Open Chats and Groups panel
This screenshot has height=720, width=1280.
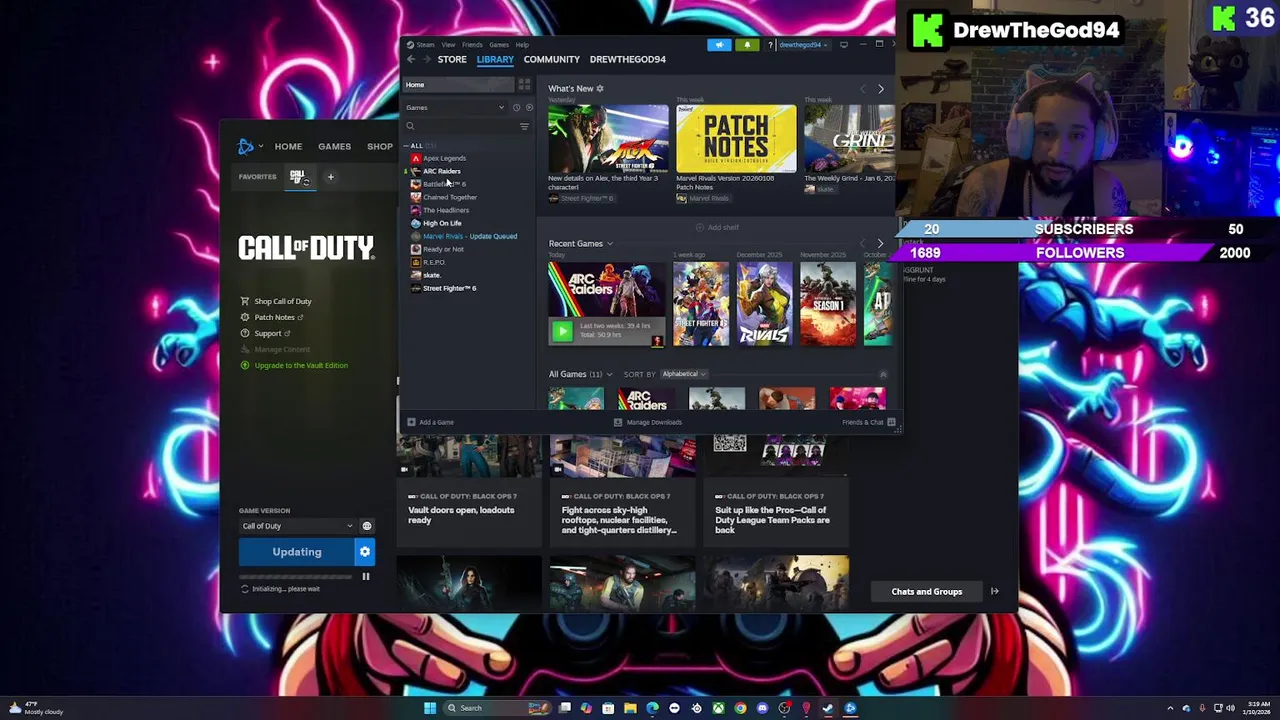[927, 592]
